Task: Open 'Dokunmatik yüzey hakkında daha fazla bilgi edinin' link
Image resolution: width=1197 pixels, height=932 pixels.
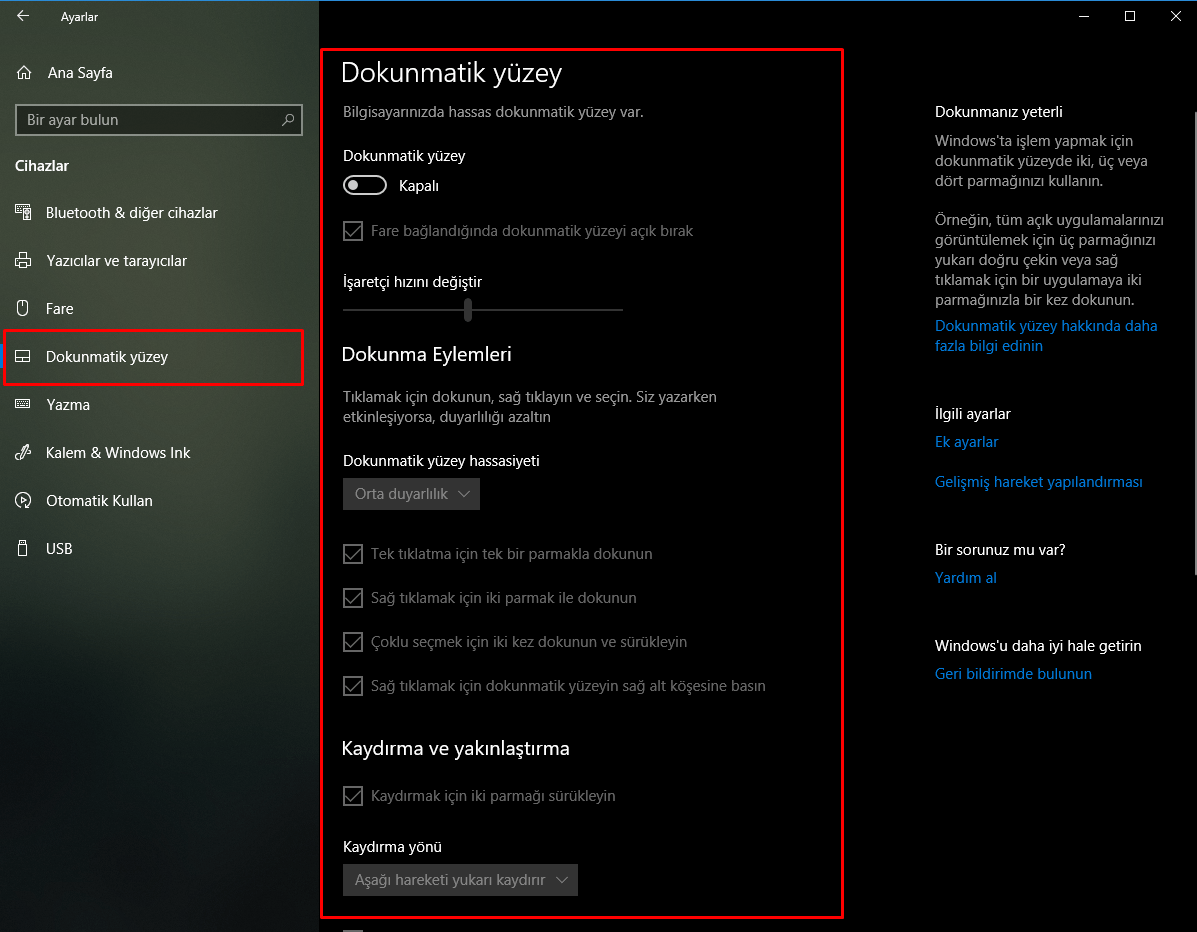Action: coord(1046,336)
